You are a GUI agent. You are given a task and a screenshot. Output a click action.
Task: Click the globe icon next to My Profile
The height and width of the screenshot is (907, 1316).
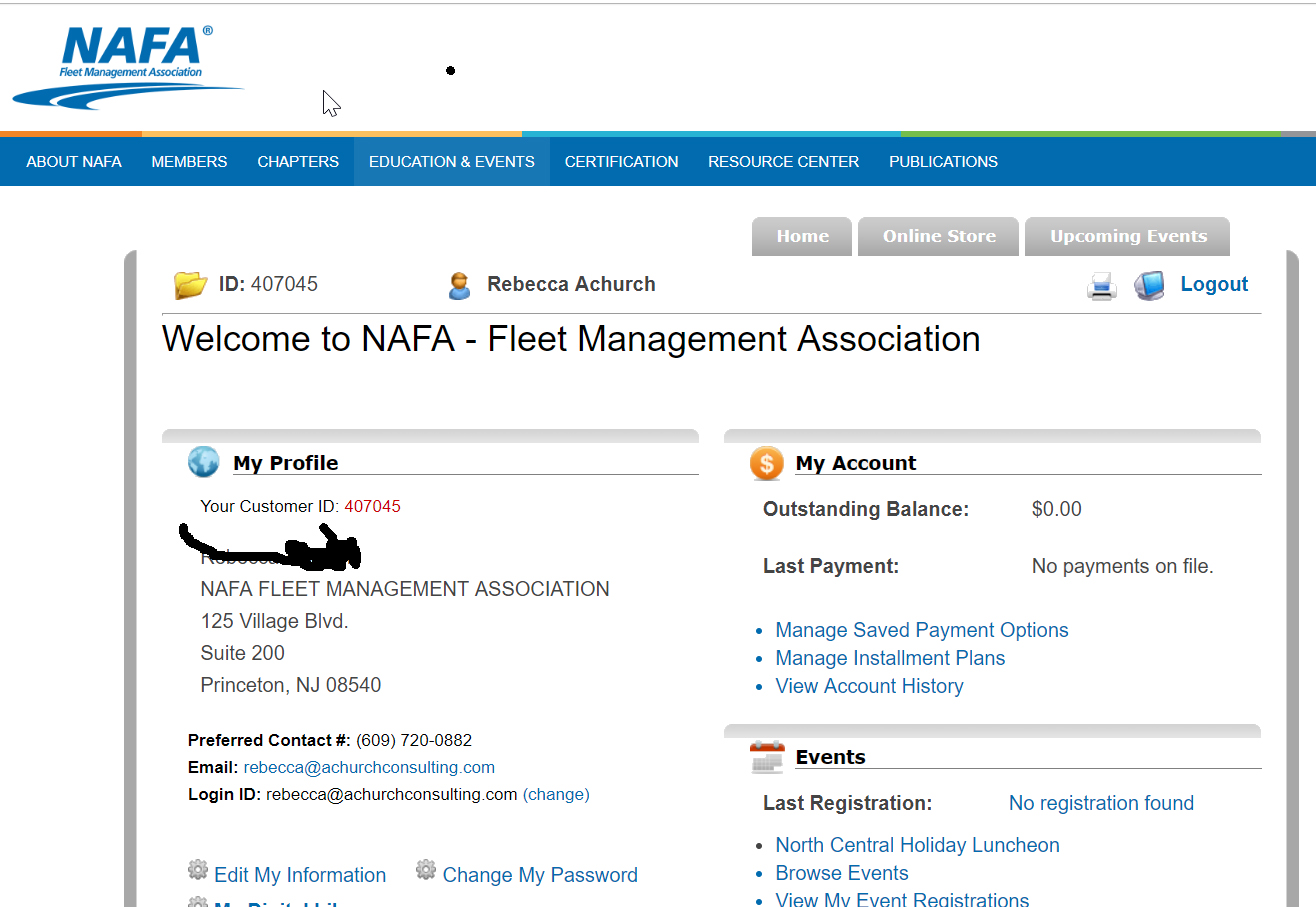203,462
